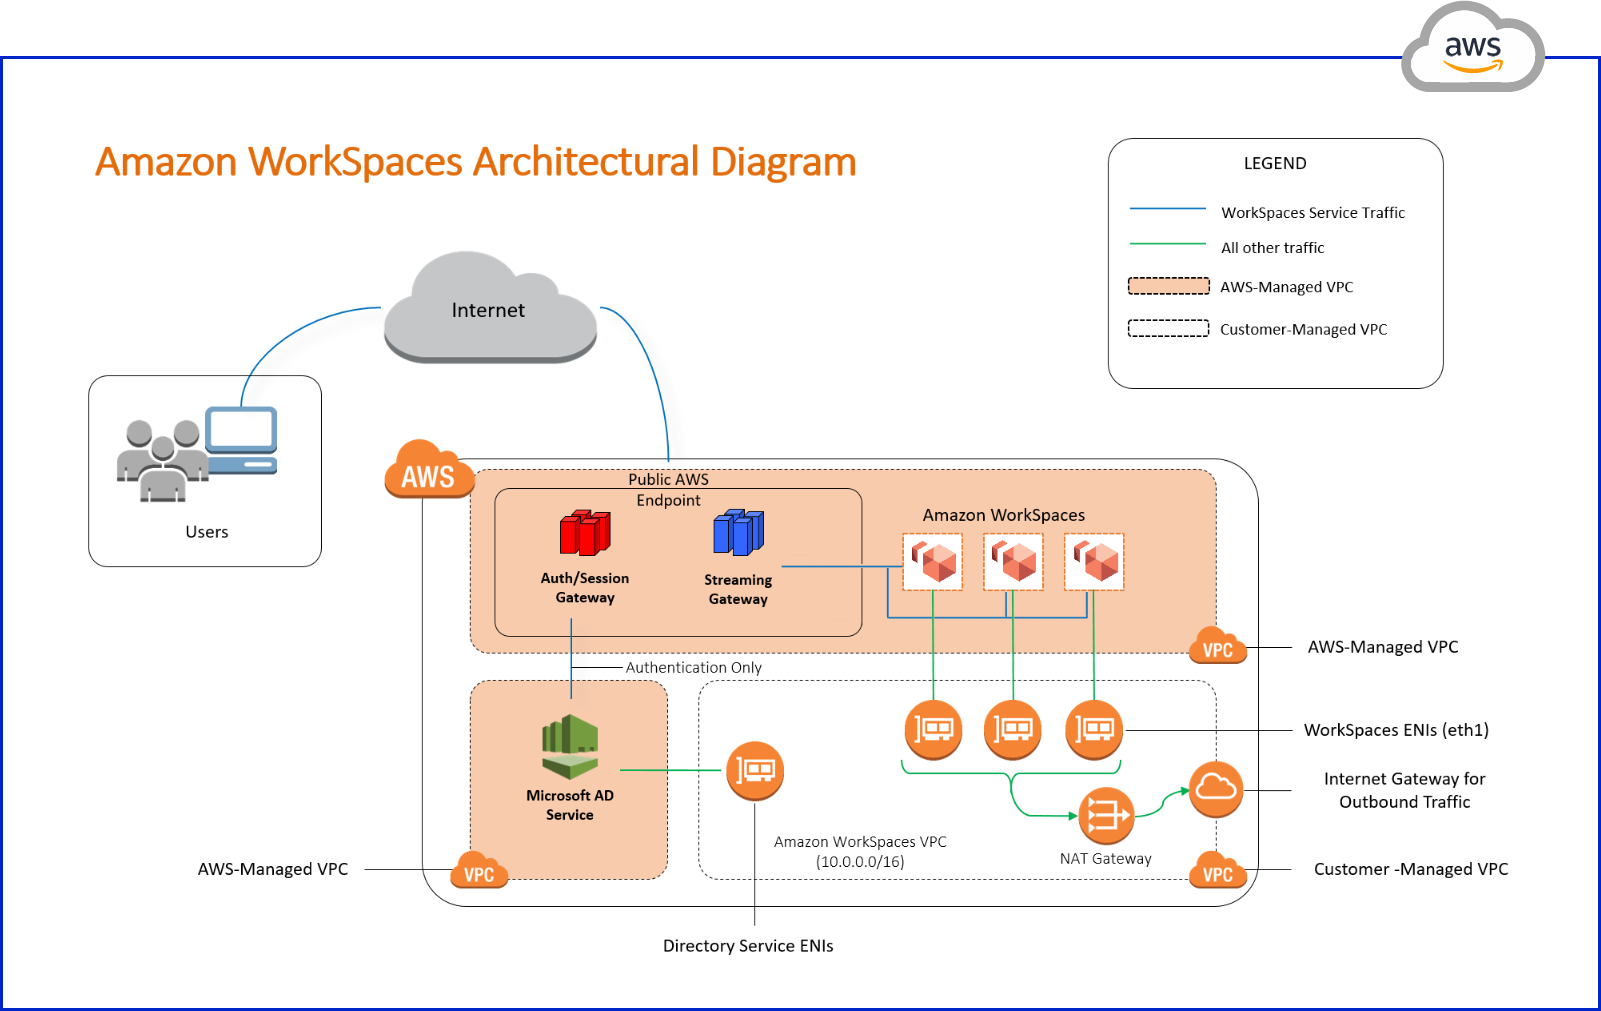
Task: Click the AWS logo cloud in the corner
Action: tap(1473, 48)
